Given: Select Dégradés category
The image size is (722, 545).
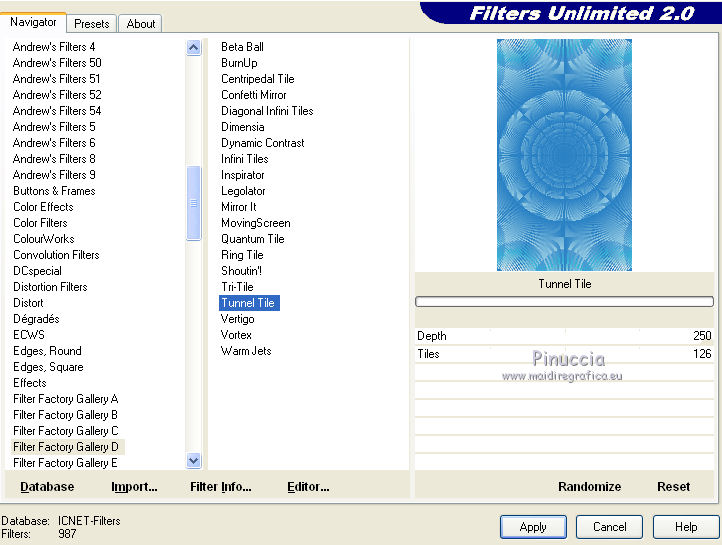Looking at the screenshot, I should (x=36, y=319).
